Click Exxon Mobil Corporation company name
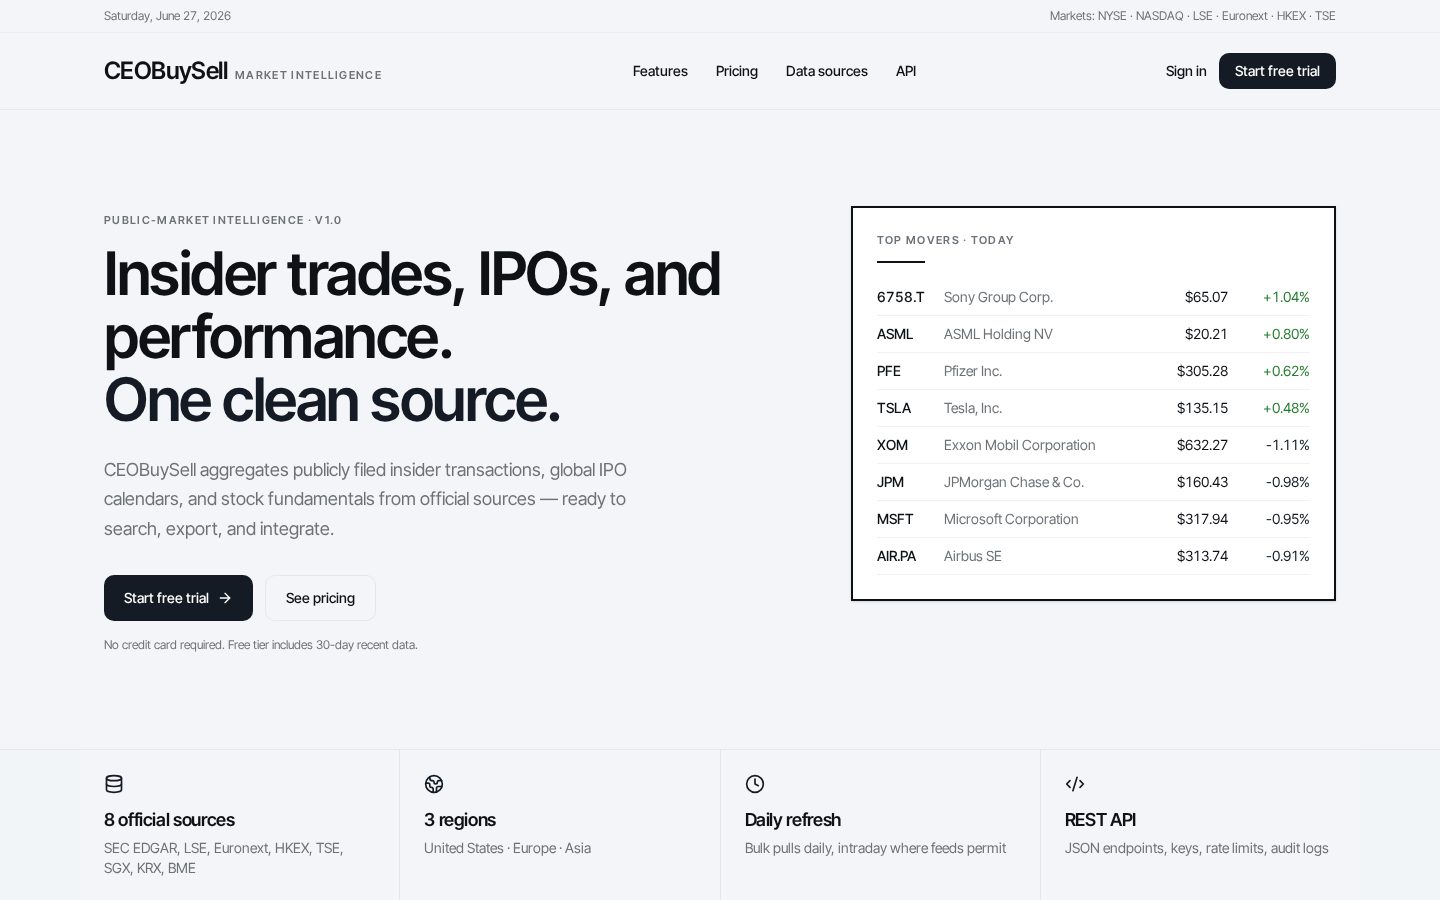Viewport: 1440px width, 900px height. [1019, 445]
